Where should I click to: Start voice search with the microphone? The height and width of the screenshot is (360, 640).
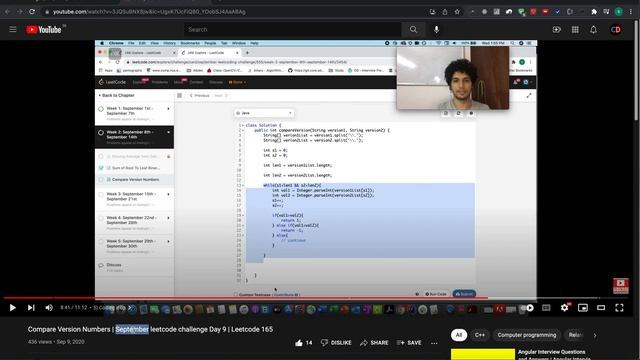pyautogui.click(x=436, y=29)
